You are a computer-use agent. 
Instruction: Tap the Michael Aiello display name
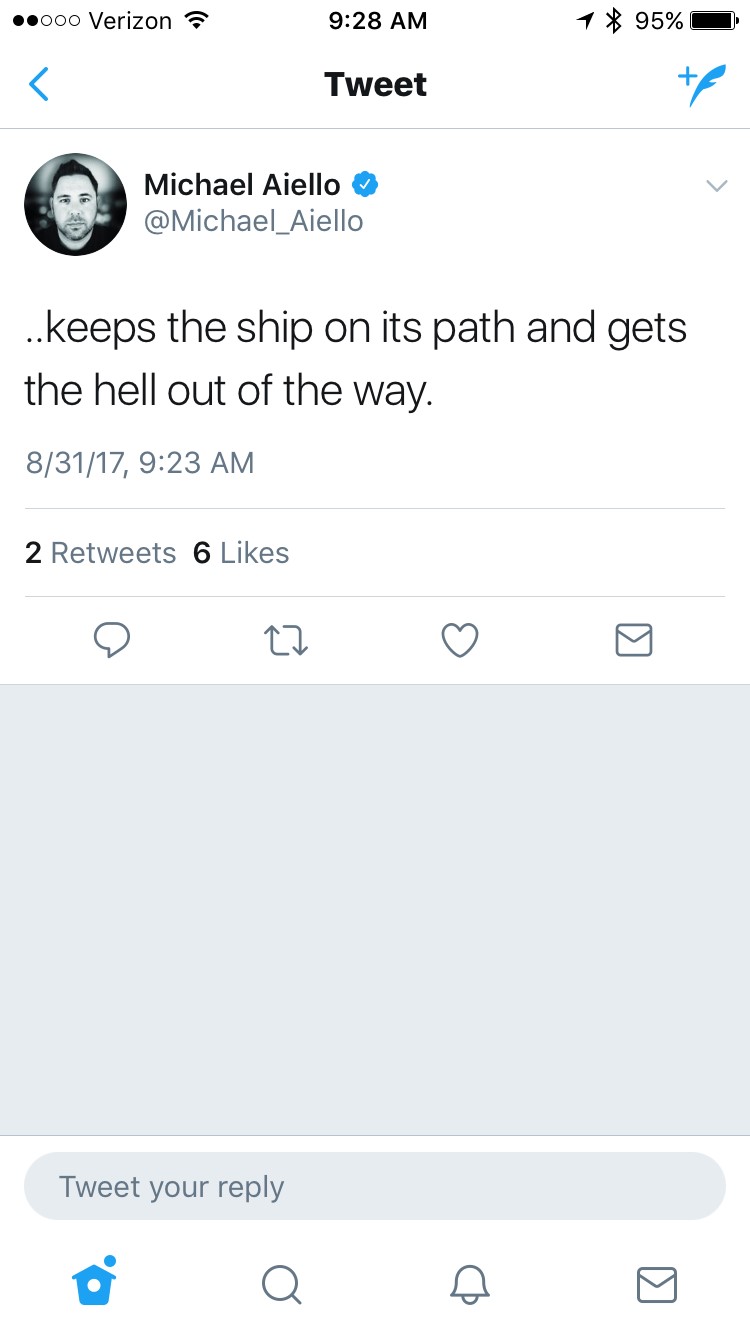tap(242, 184)
